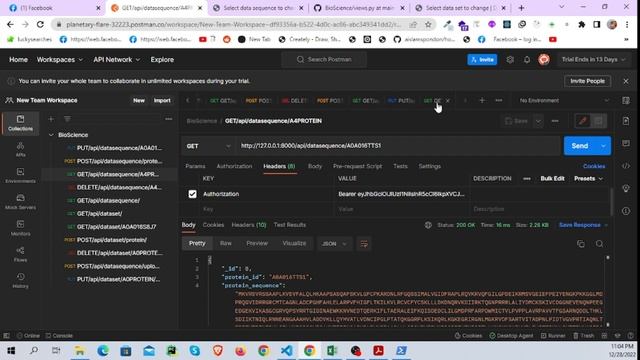Expand the Workspaces menu

(60, 60)
